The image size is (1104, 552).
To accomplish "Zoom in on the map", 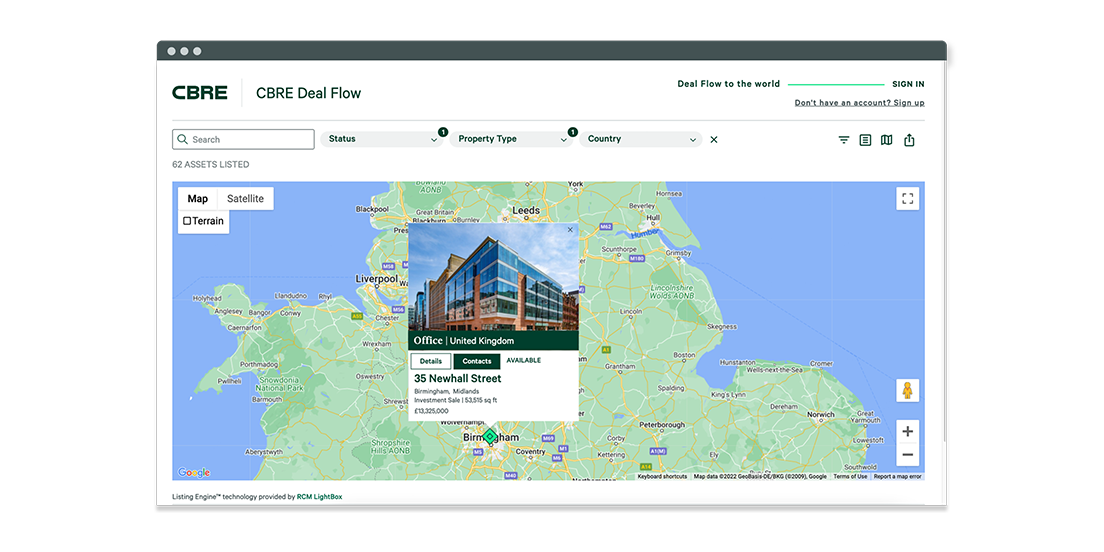I will (908, 431).
